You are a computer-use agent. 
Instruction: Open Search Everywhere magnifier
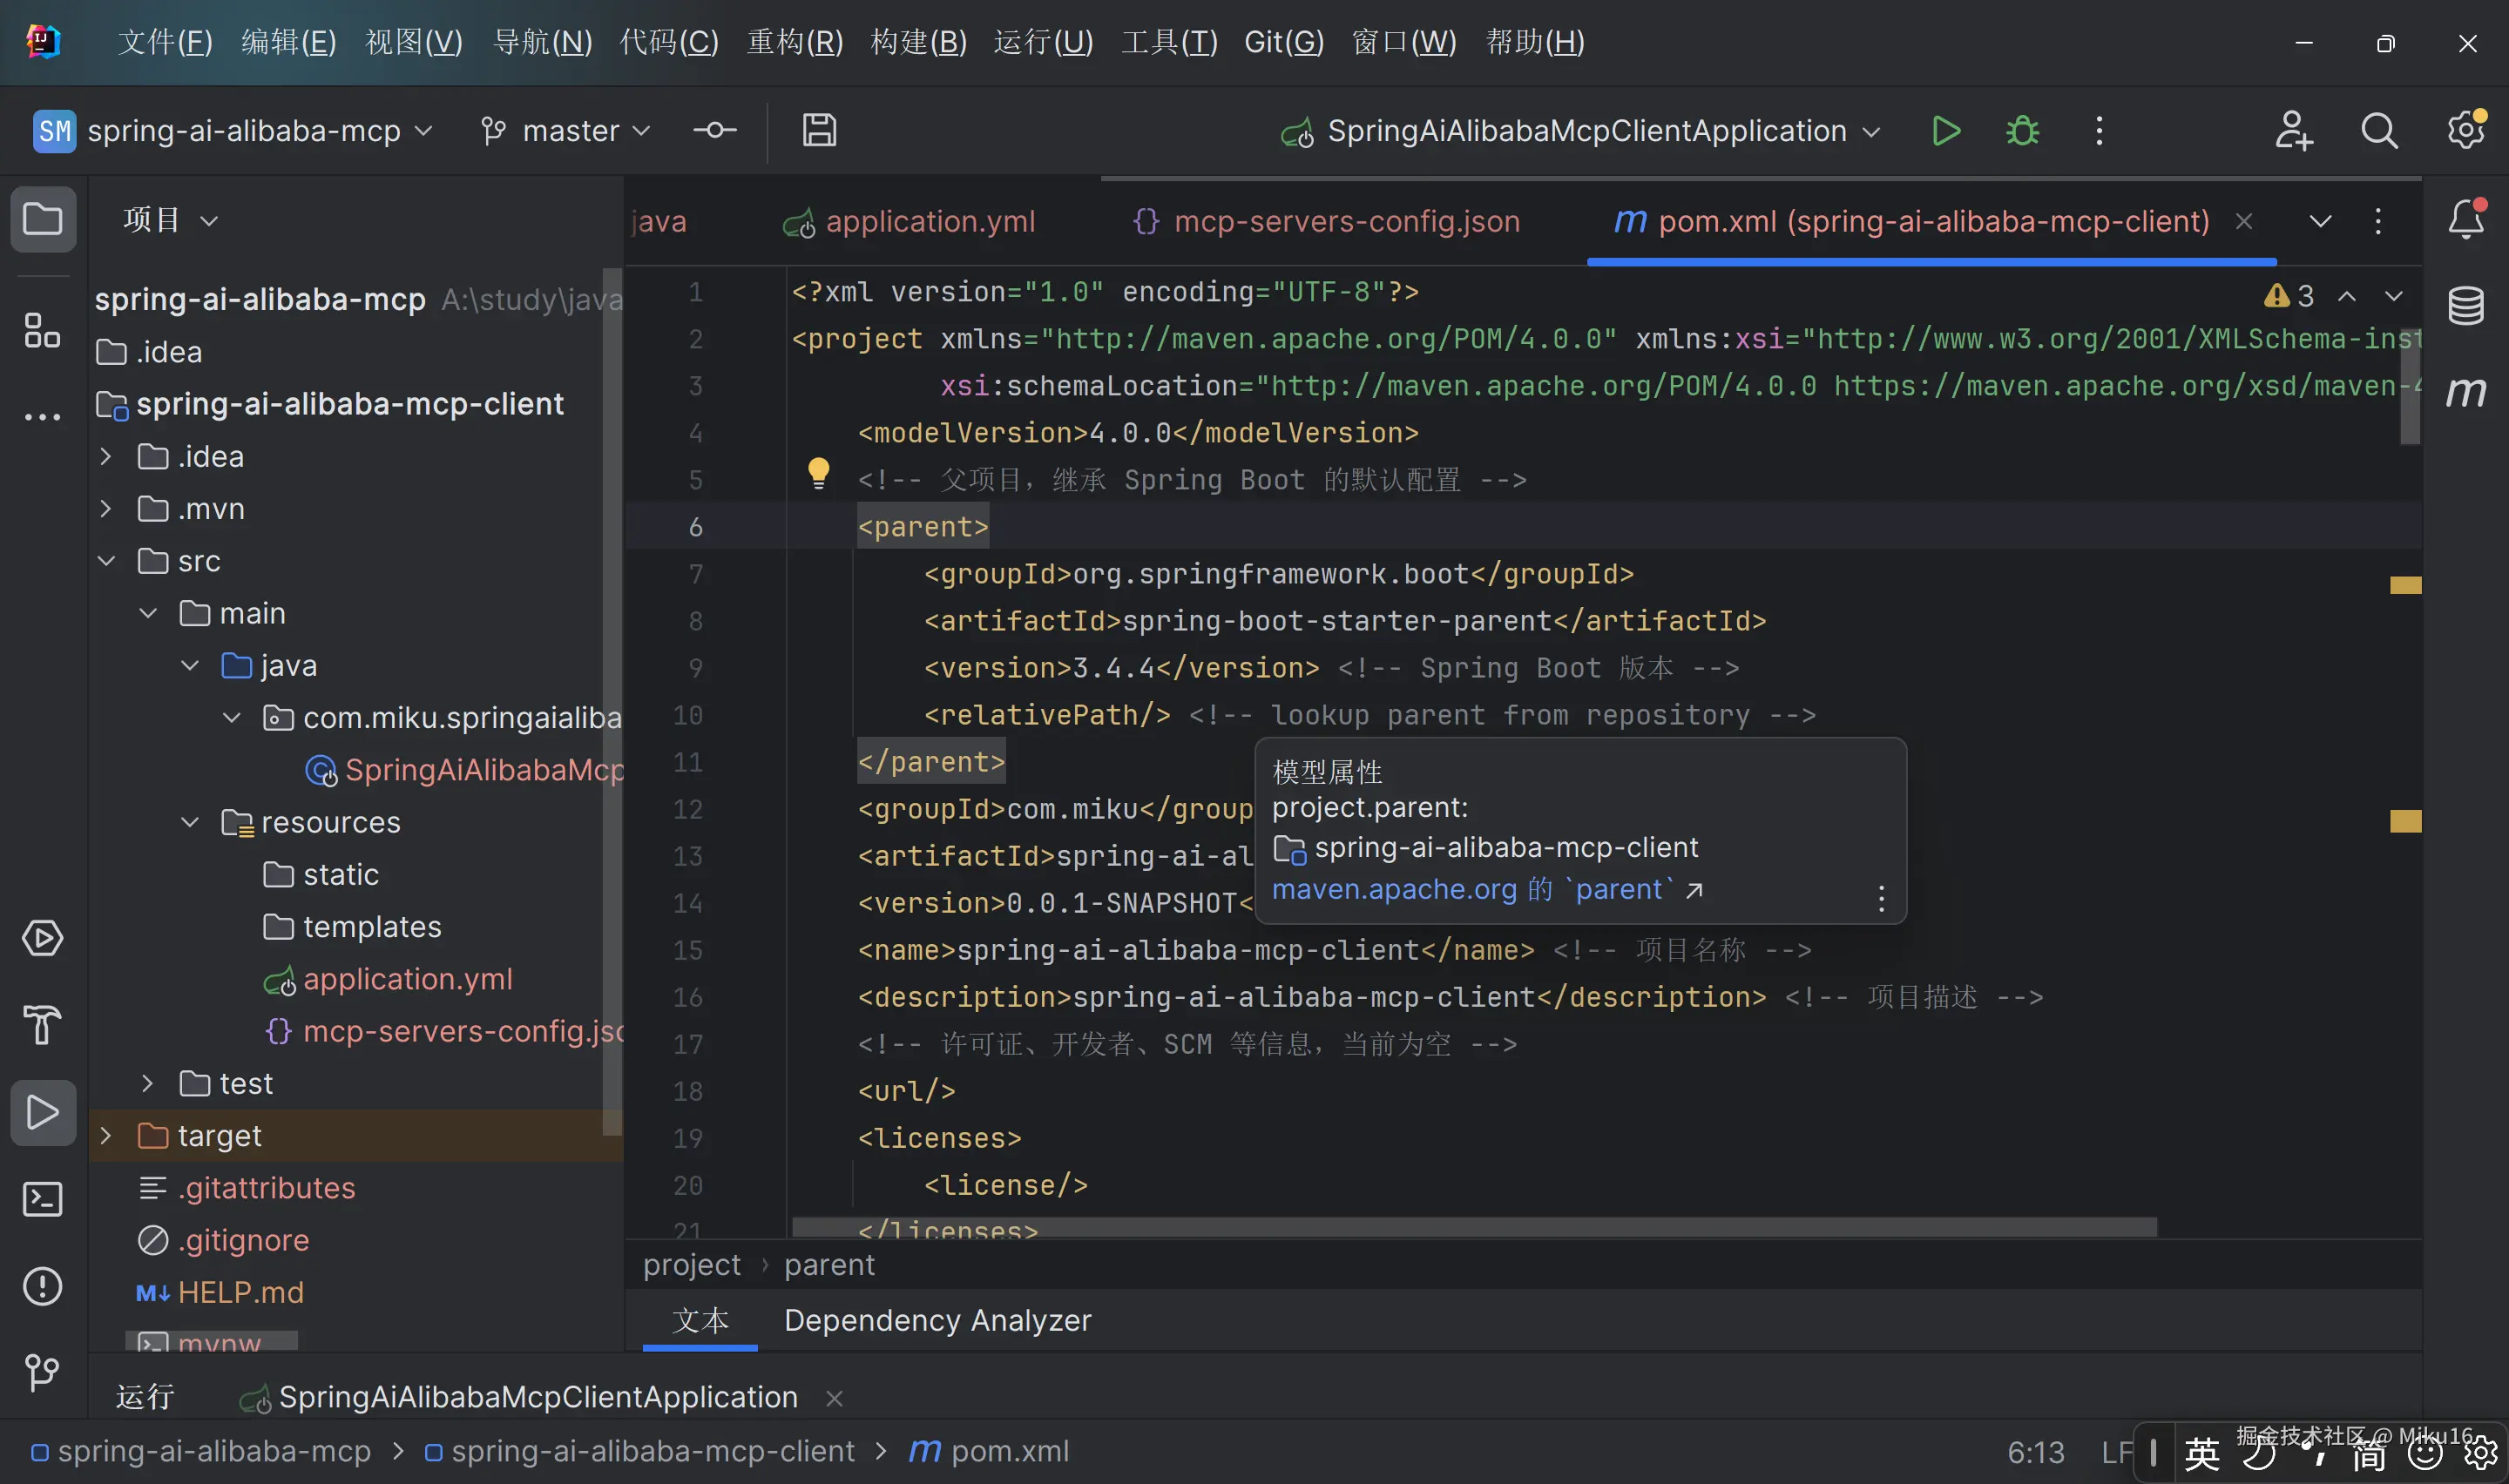pos(2379,131)
